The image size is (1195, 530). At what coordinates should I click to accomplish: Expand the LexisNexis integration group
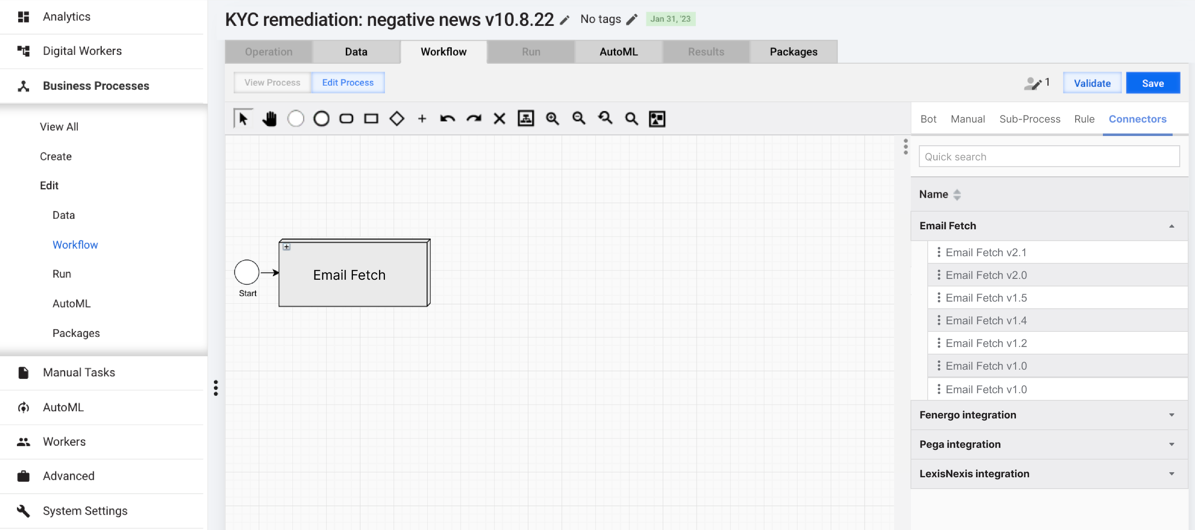click(x=1171, y=474)
